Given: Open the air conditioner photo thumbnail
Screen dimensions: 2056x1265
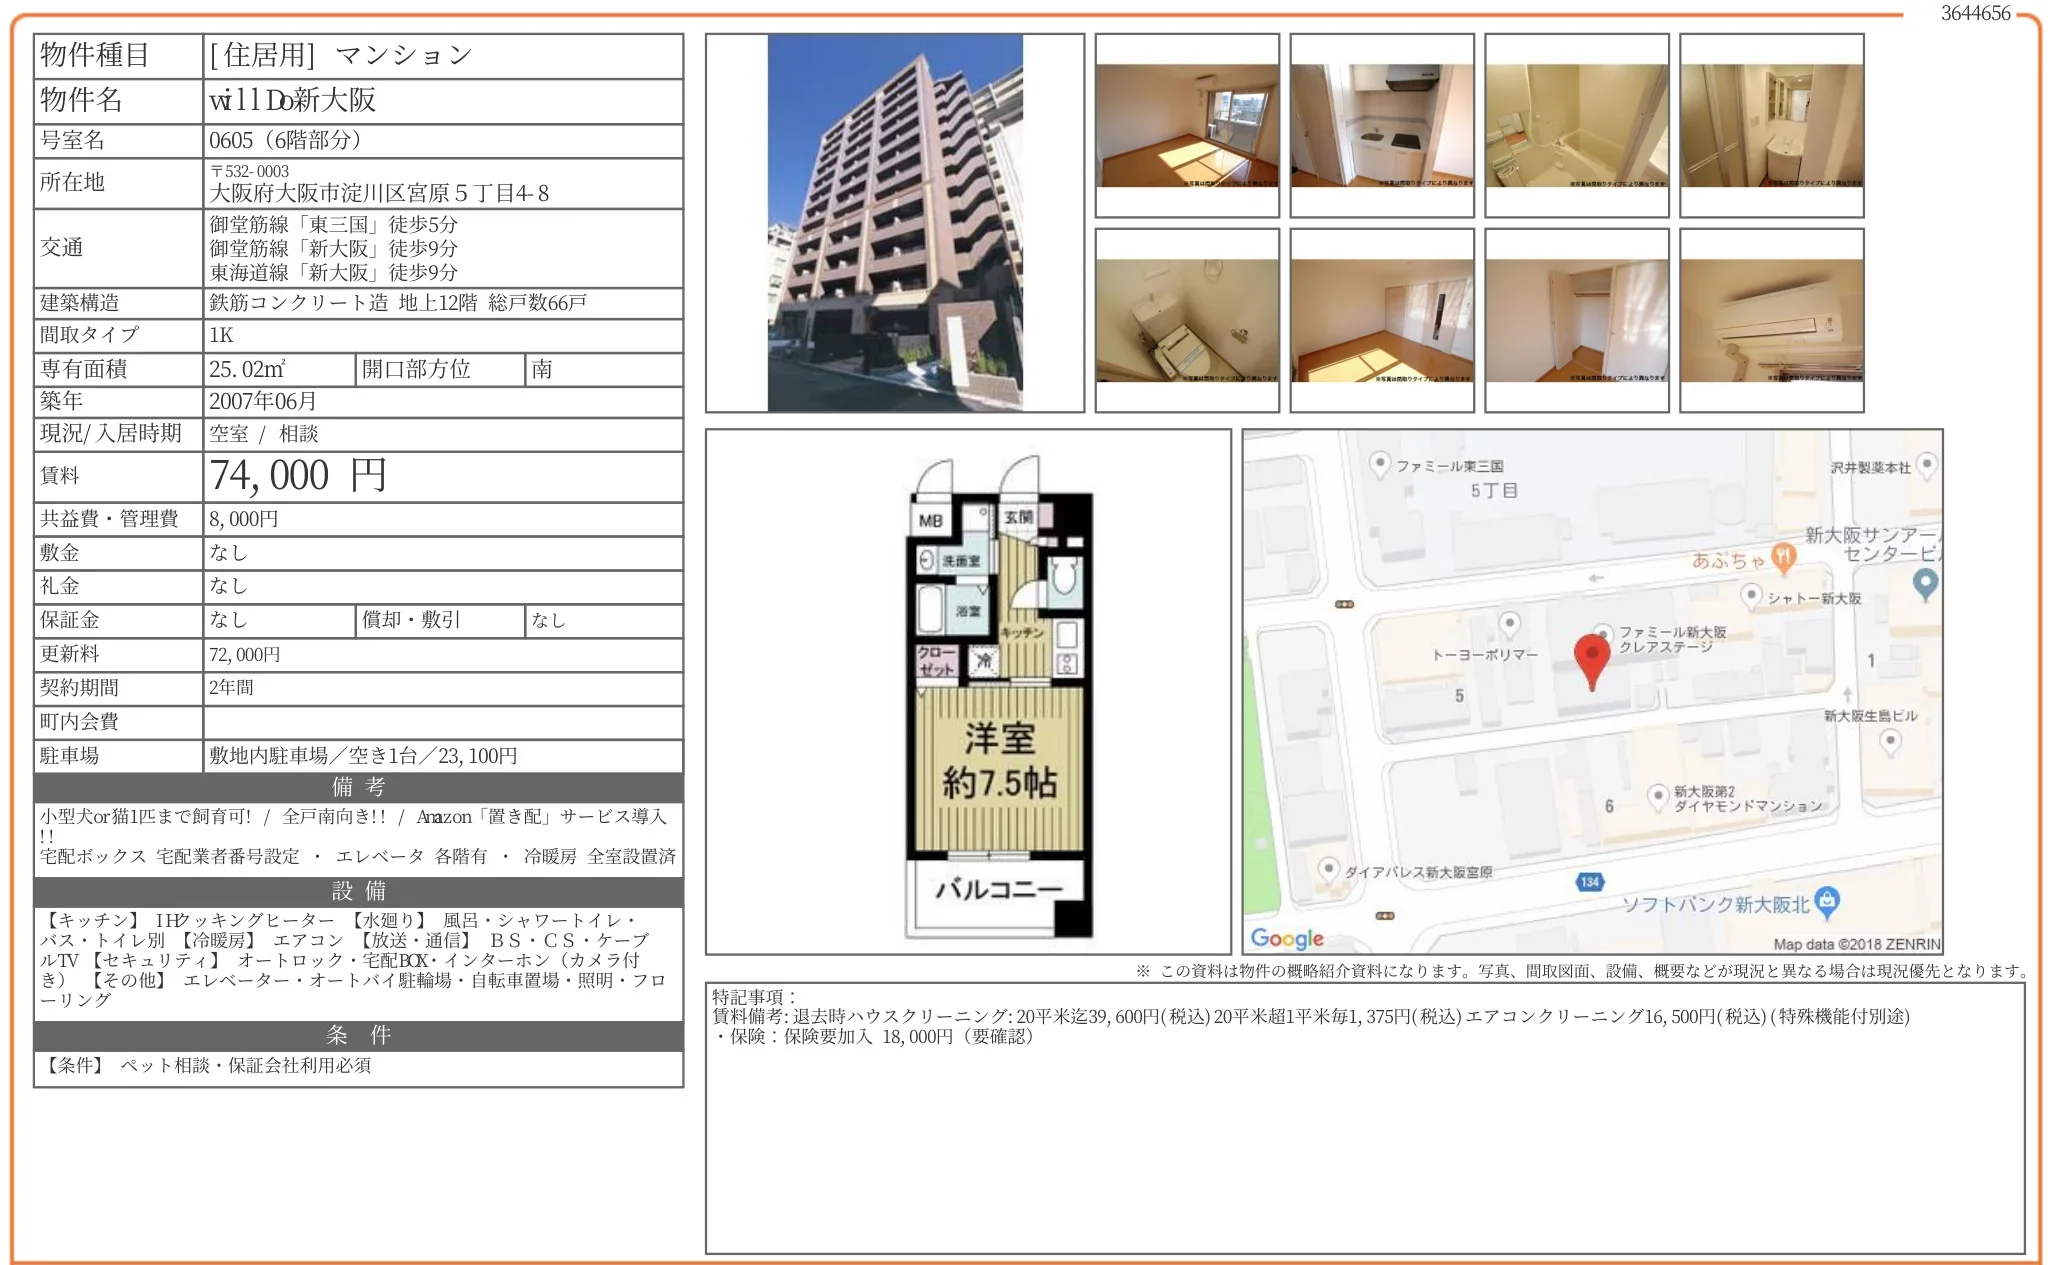Looking at the screenshot, I should (x=1771, y=321).
